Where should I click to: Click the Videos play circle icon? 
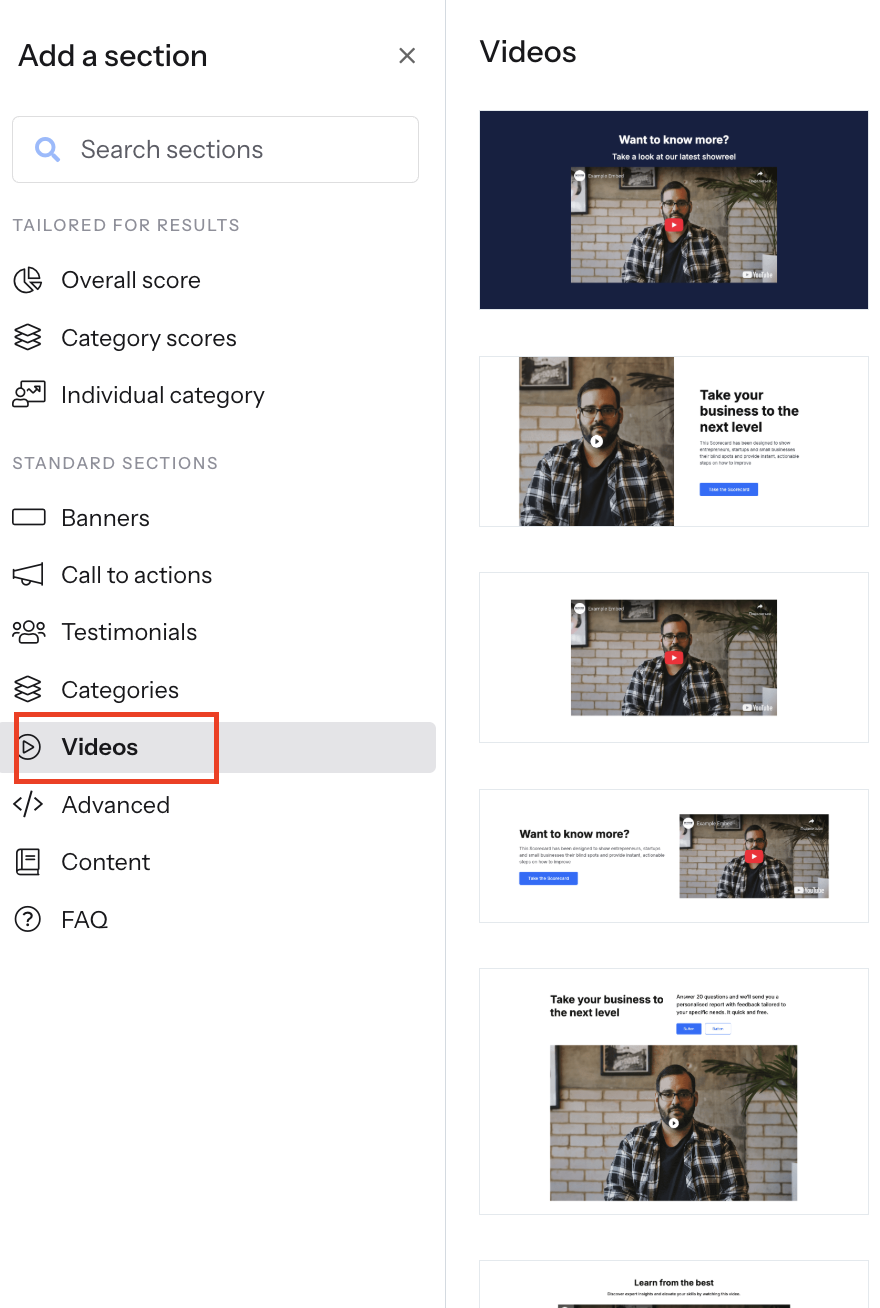point(29,747)
